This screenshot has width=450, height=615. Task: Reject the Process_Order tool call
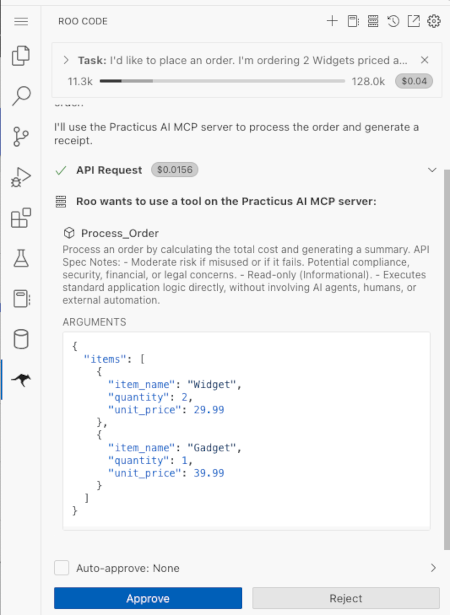[346, 598]
